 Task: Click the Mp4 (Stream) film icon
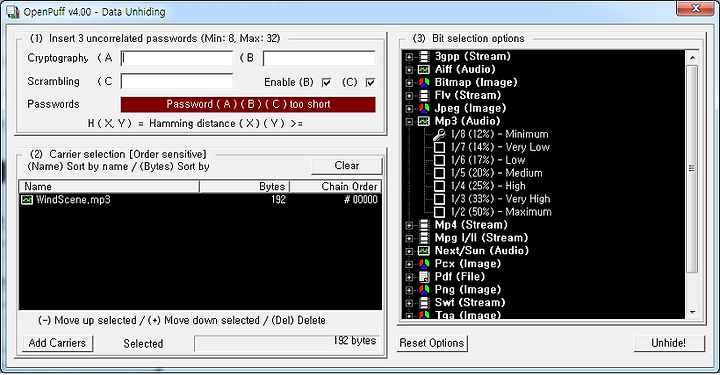tap(424, 225)
